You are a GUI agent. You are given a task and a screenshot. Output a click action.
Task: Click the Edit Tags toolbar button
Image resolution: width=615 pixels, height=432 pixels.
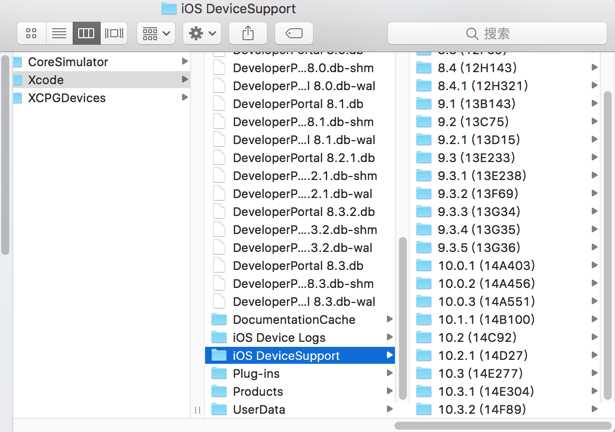[x=294, y=33]
